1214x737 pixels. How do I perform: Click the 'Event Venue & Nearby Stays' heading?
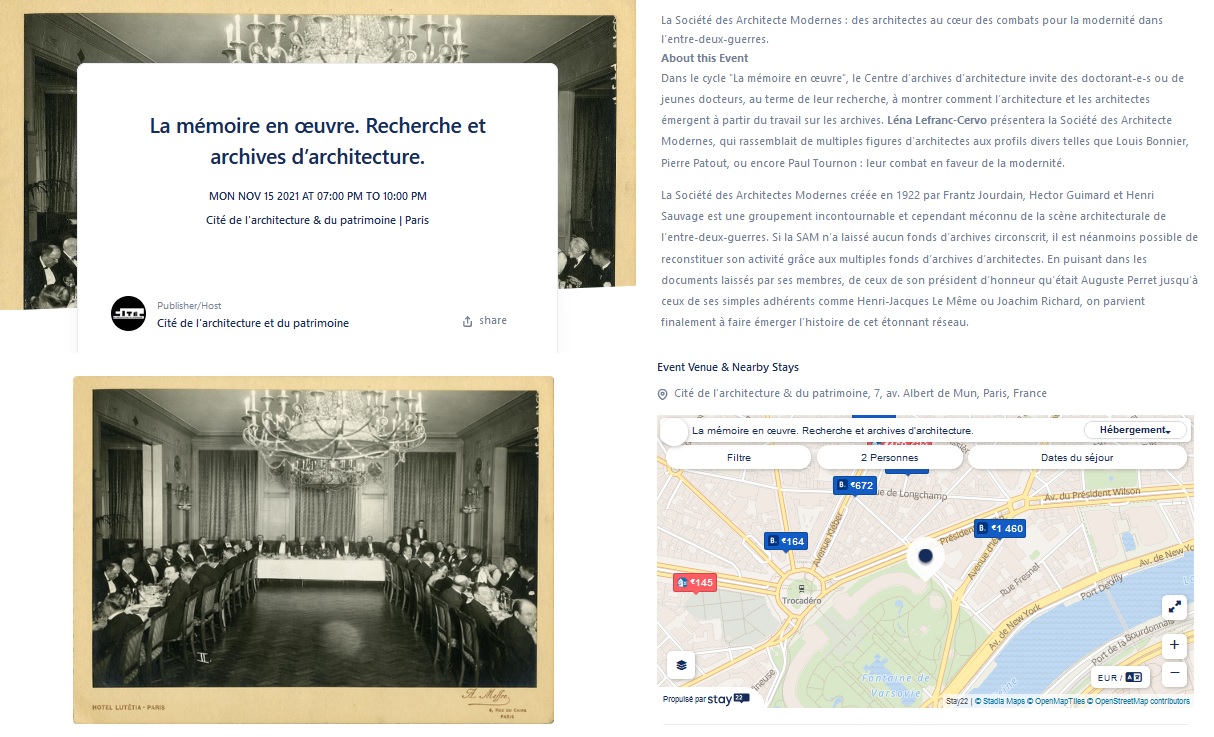[728, 367]
